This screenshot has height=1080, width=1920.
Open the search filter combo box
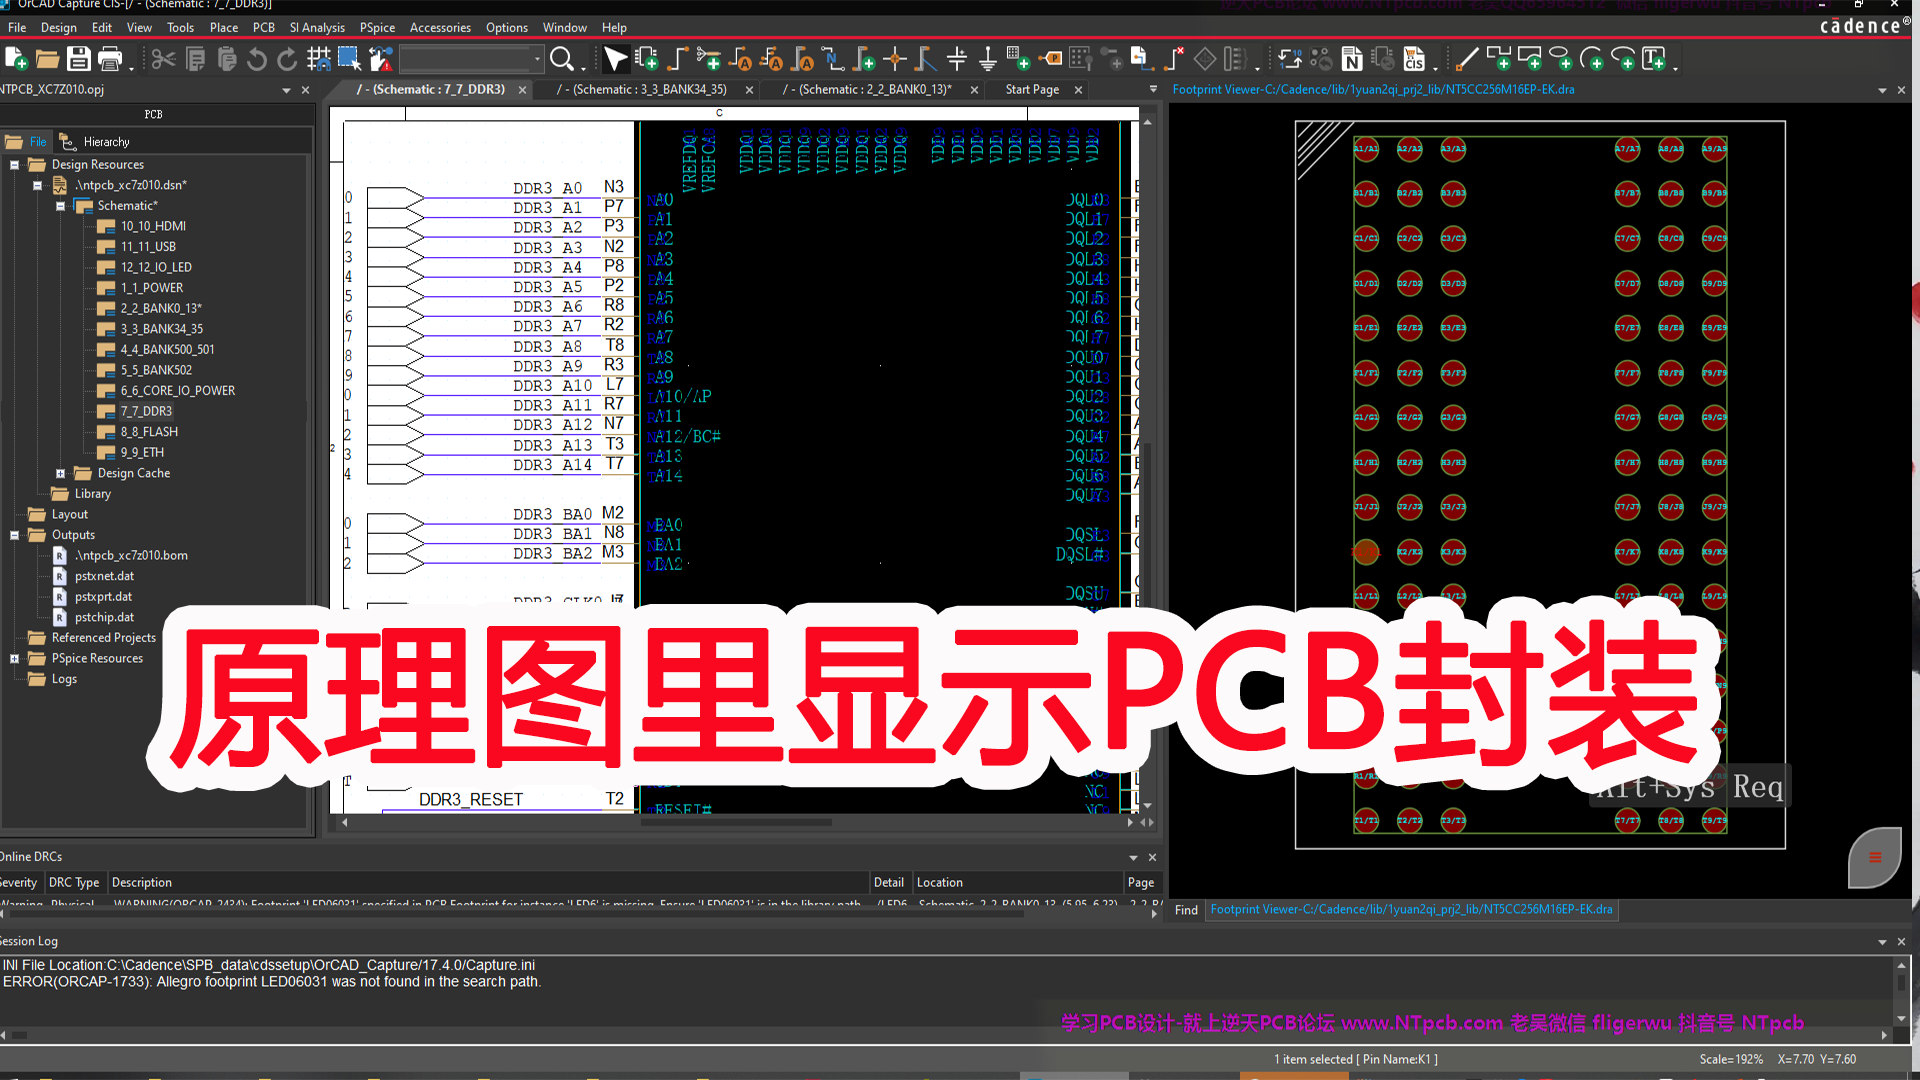(x=471, y=60)
